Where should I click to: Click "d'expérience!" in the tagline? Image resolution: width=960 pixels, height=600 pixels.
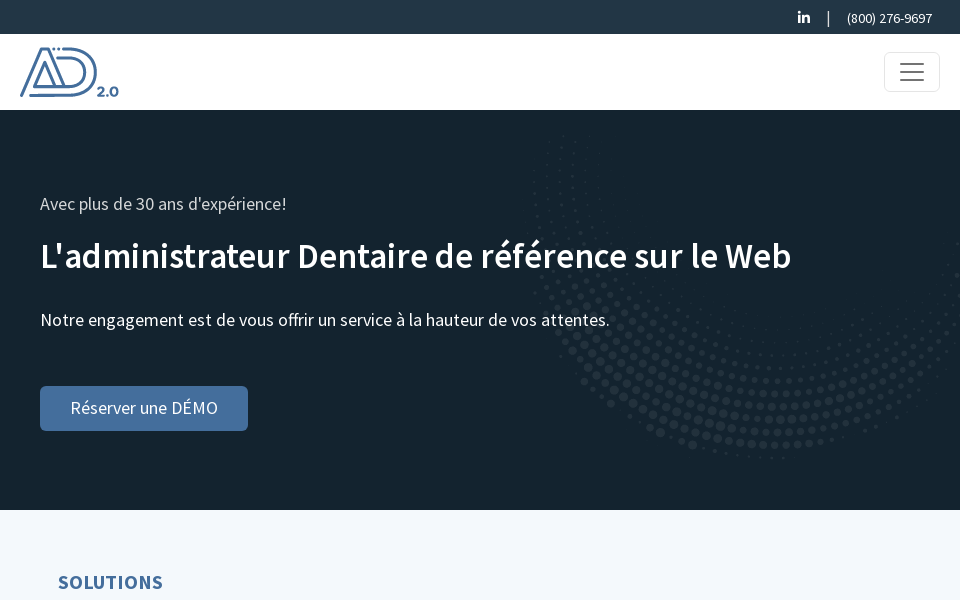[x=237, y=204]
